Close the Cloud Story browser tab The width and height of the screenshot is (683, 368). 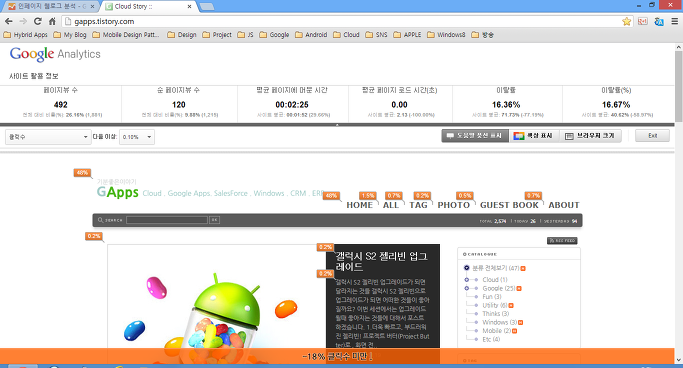tap(189, 7)
